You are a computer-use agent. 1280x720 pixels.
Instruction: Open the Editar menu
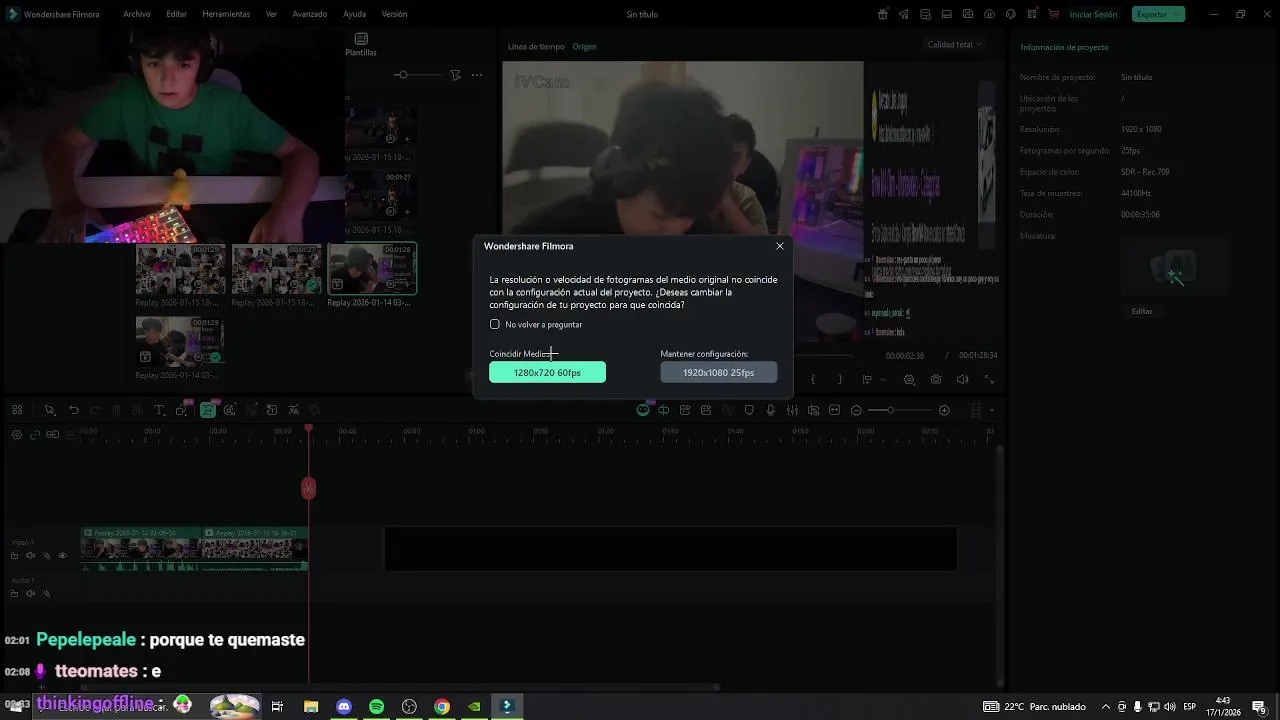tap(177, 14)
